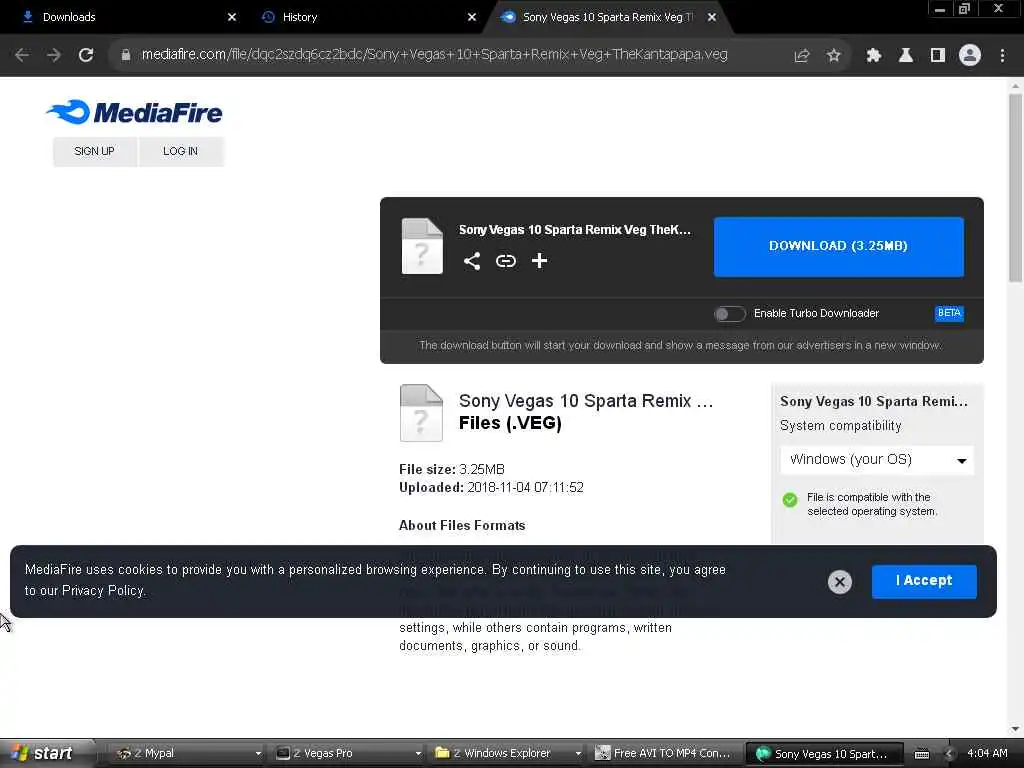Click I Accept on cookie banner
Viewport: 1024px width, 768px height.
click(924, 581)
